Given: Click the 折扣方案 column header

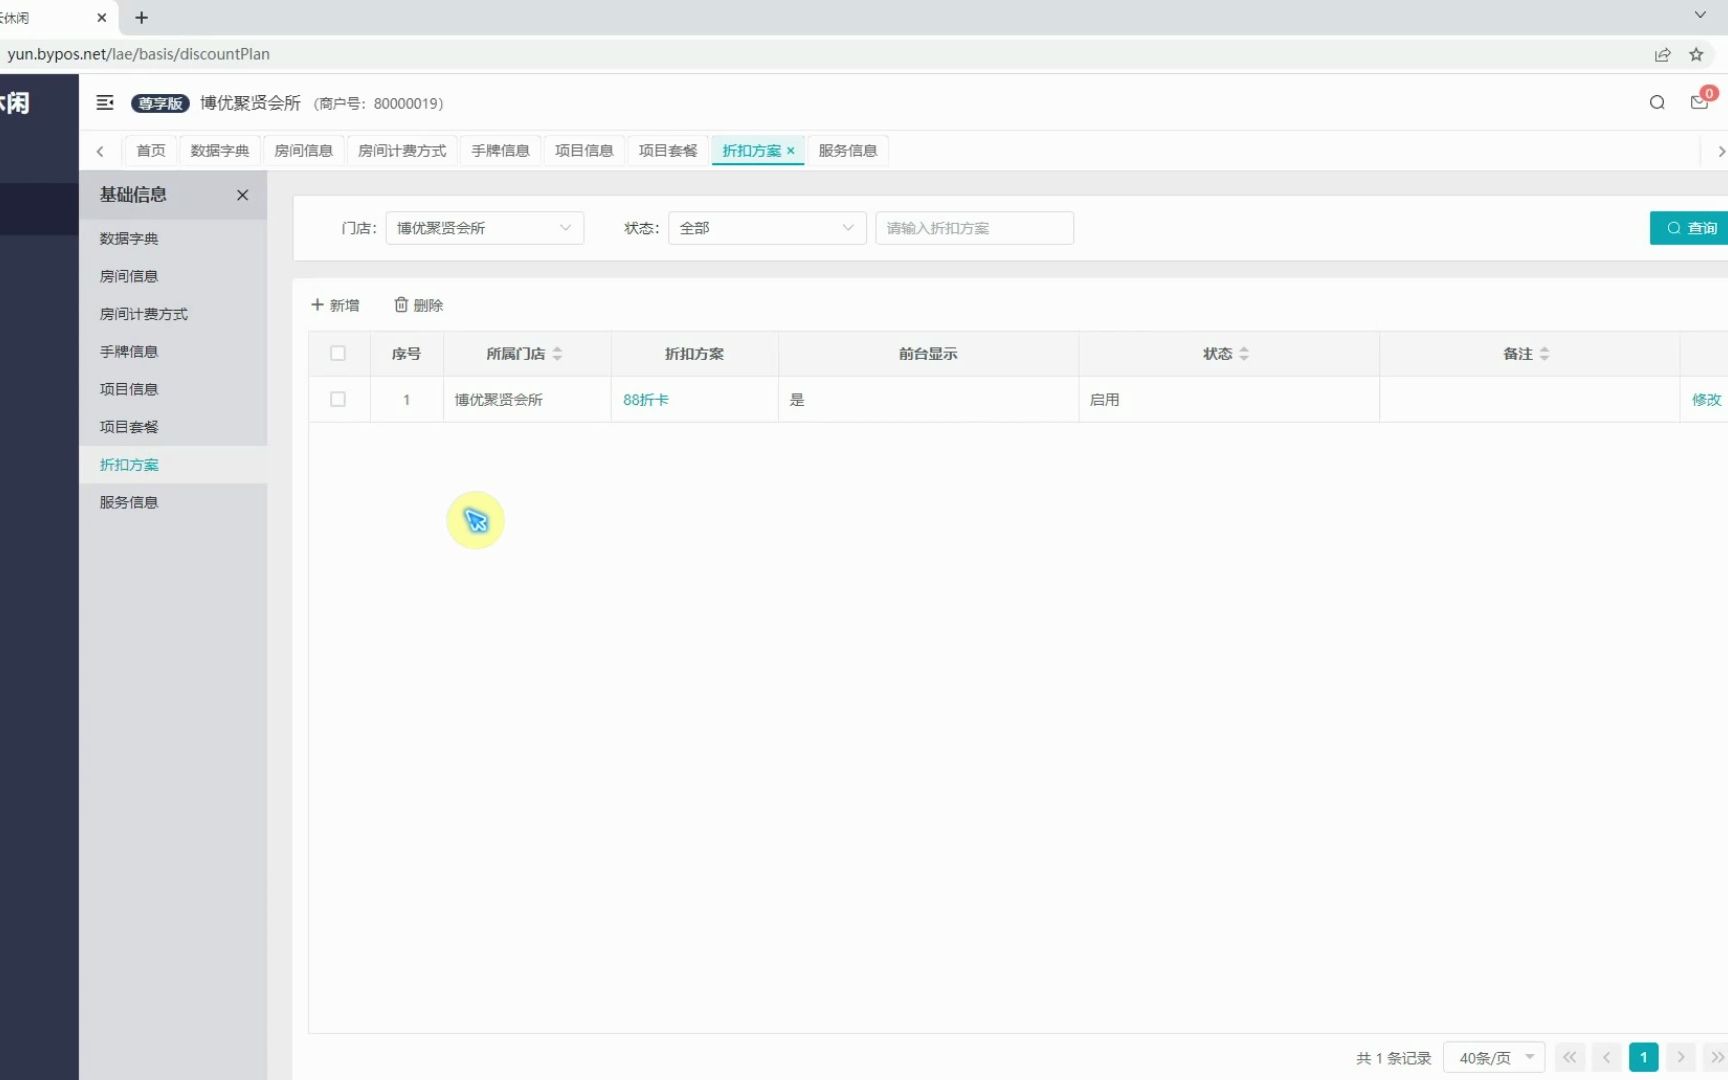Looking at the screenshot, I should 694,353.
